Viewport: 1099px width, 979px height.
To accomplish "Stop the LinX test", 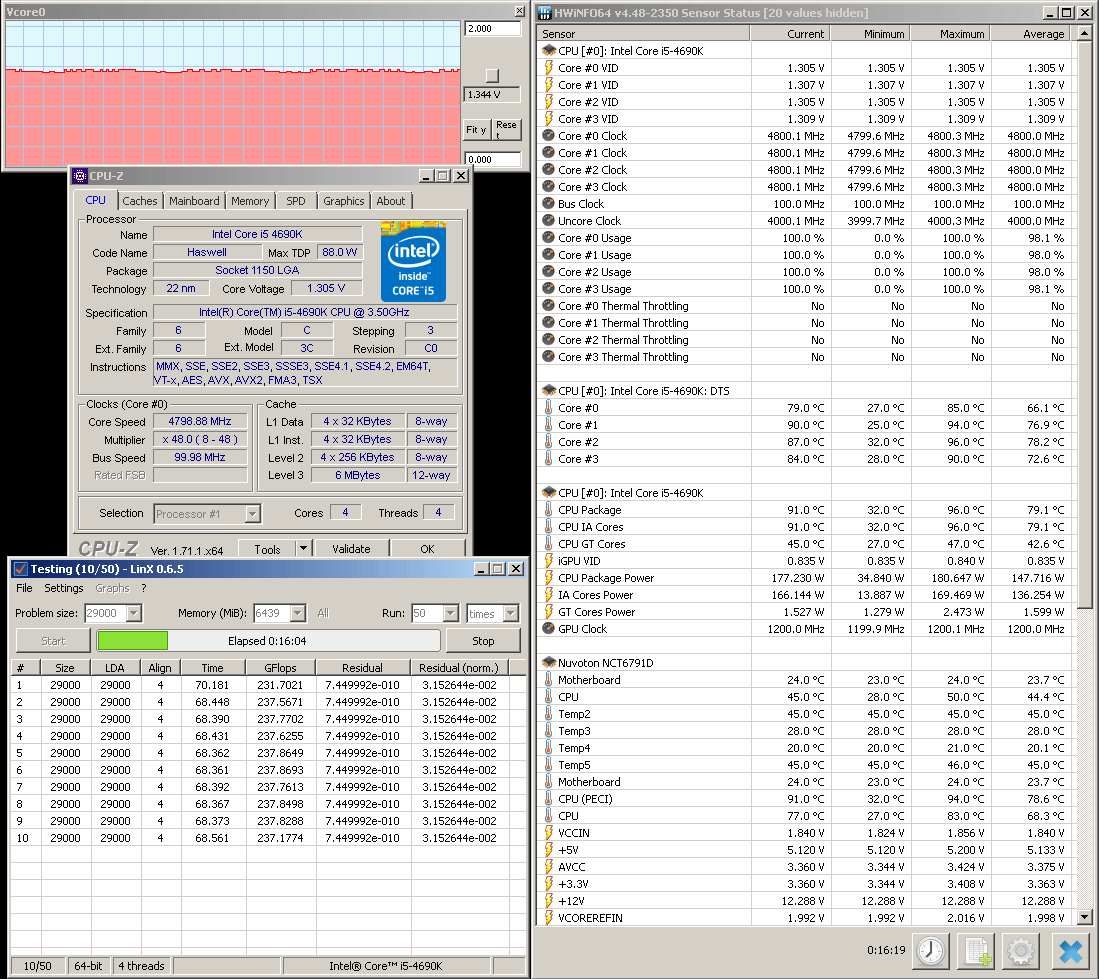I will (x=483, y=641).
